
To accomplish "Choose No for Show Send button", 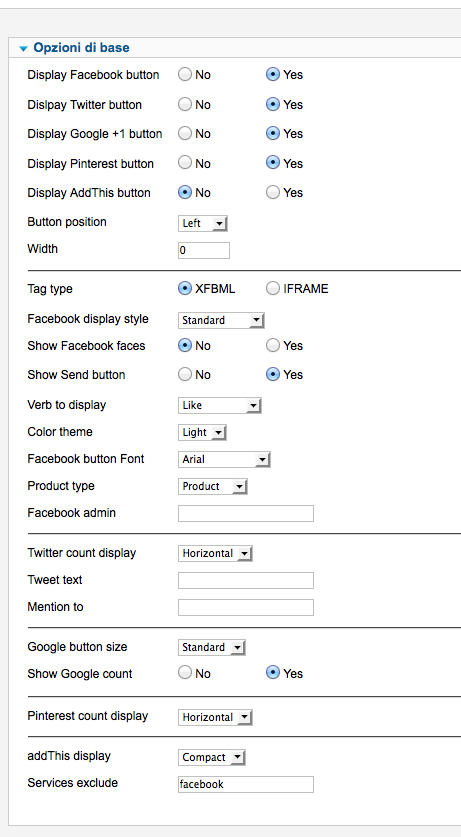I will click(x=185, y=375).
